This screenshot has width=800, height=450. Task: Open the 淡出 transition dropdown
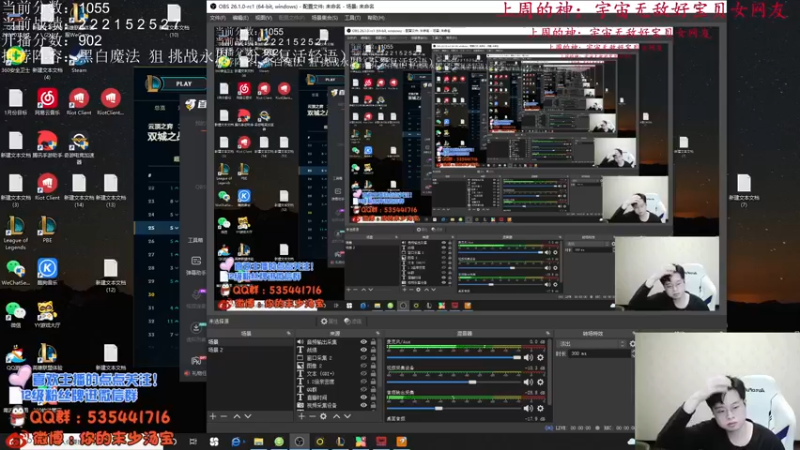tap(592, 344)
